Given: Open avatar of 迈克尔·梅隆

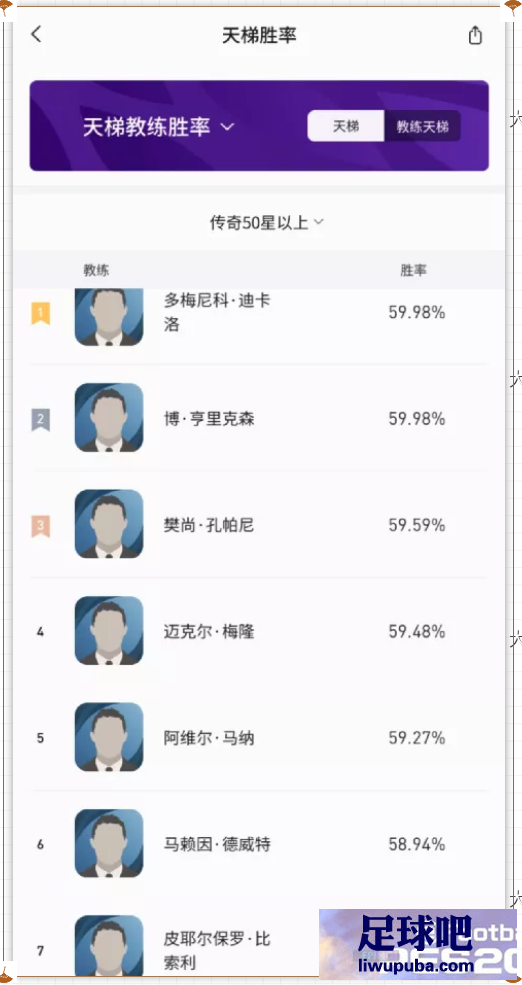Looking at the screenshot, I should [109, 631].
